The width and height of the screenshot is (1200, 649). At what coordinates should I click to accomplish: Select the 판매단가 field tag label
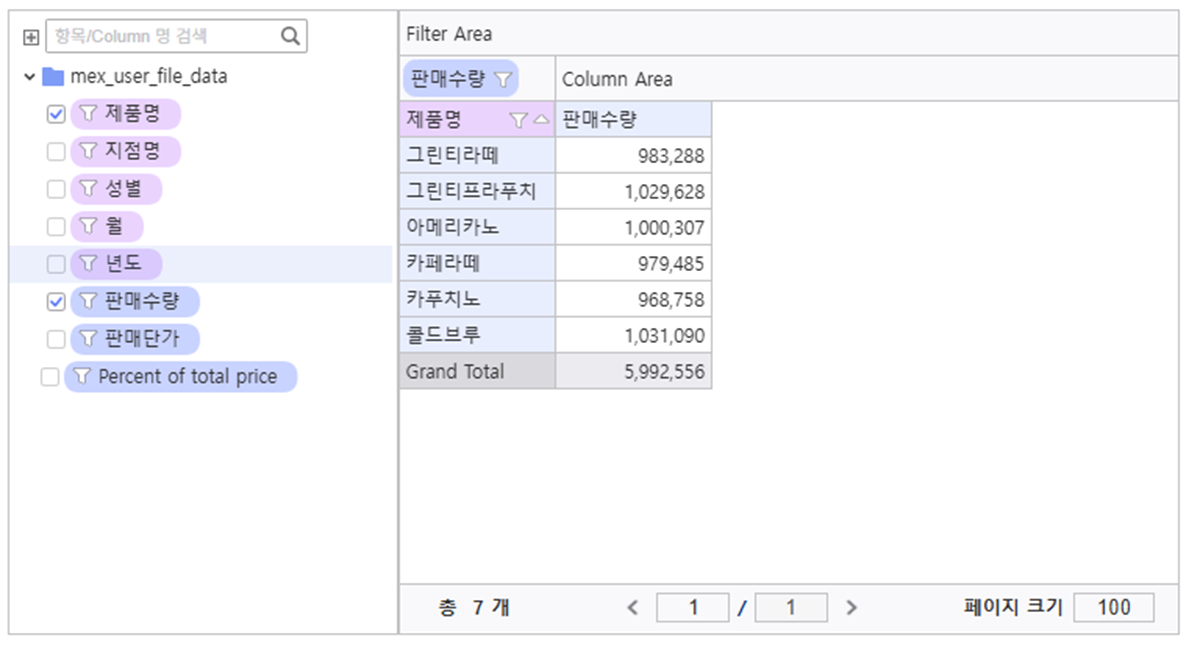point(141,339)
